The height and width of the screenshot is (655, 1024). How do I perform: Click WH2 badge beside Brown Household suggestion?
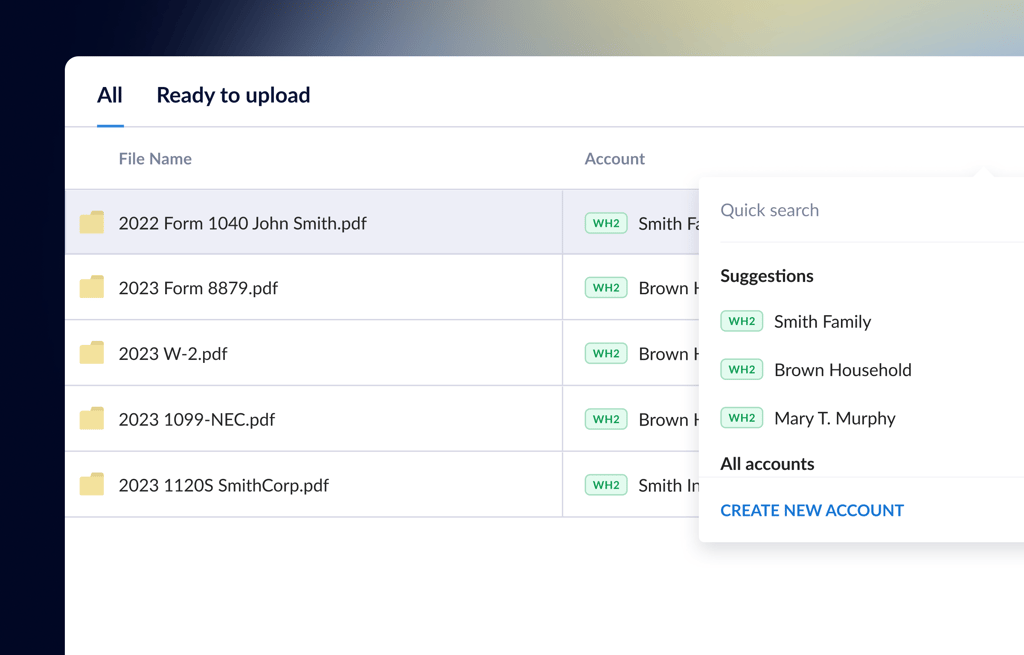(x=741, y=369)
